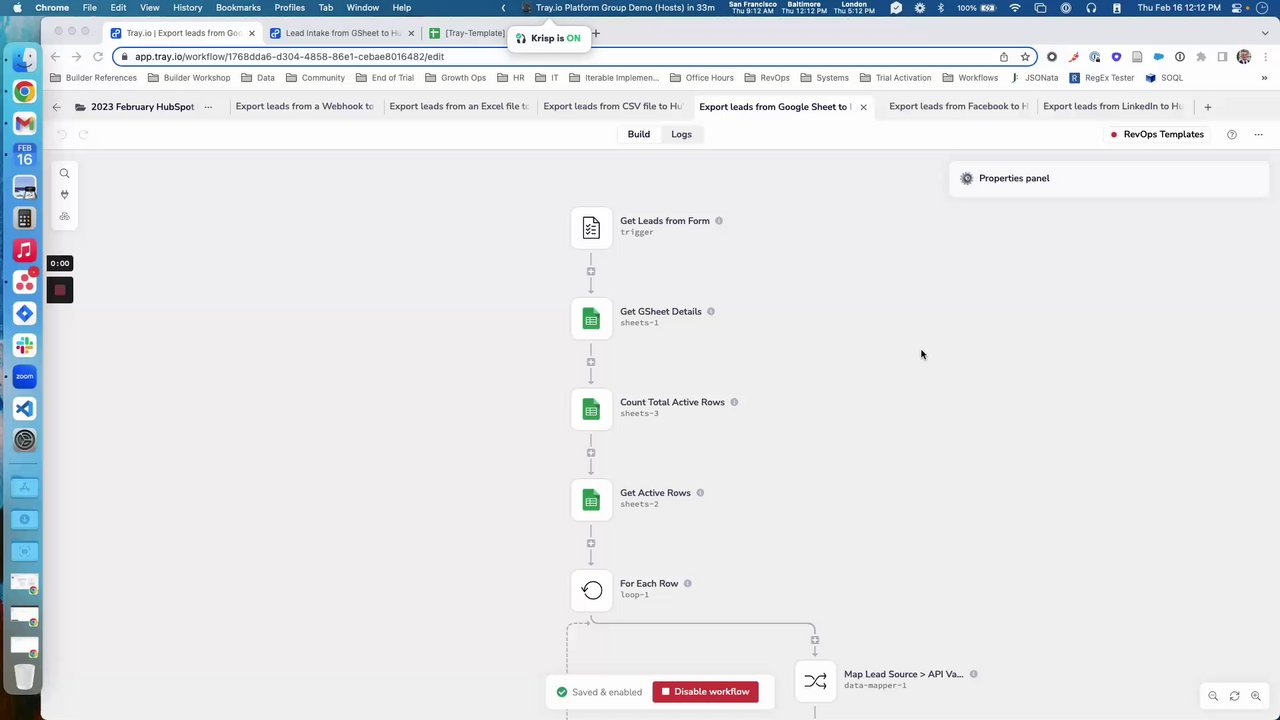Open the Profiles menu in the menu bar
The width and height of the screenshot is (1280, 720).
[x=289, y=7]
